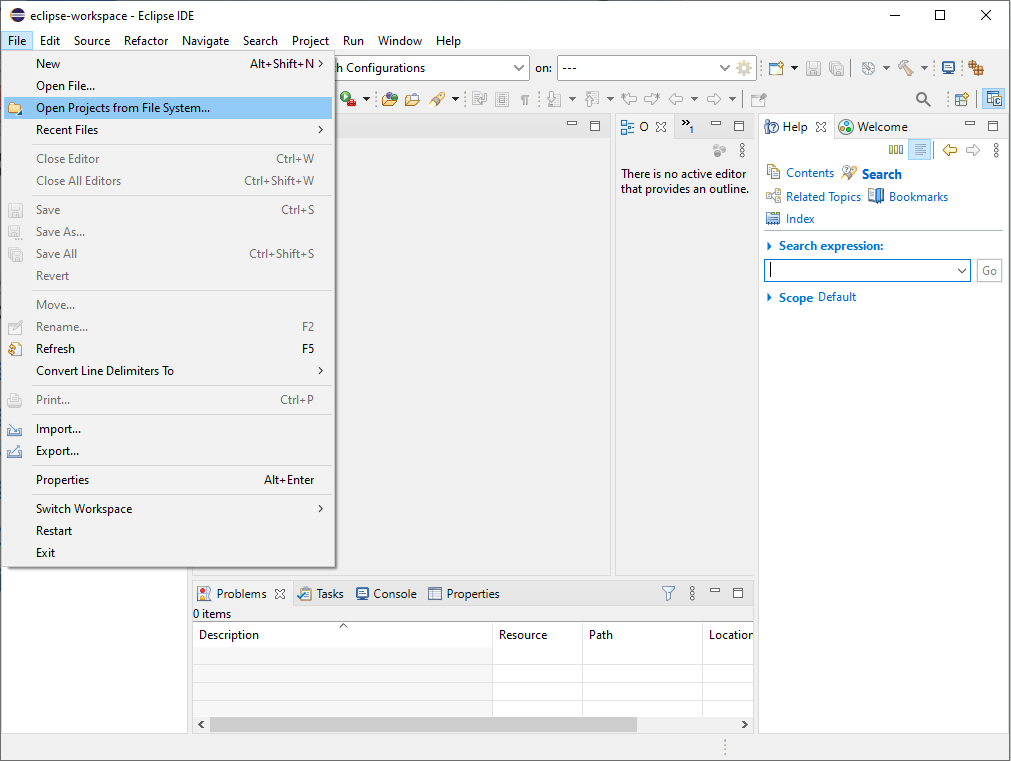Click the folder icon with colored badge

pyautogui.click(x=389, y=99)
